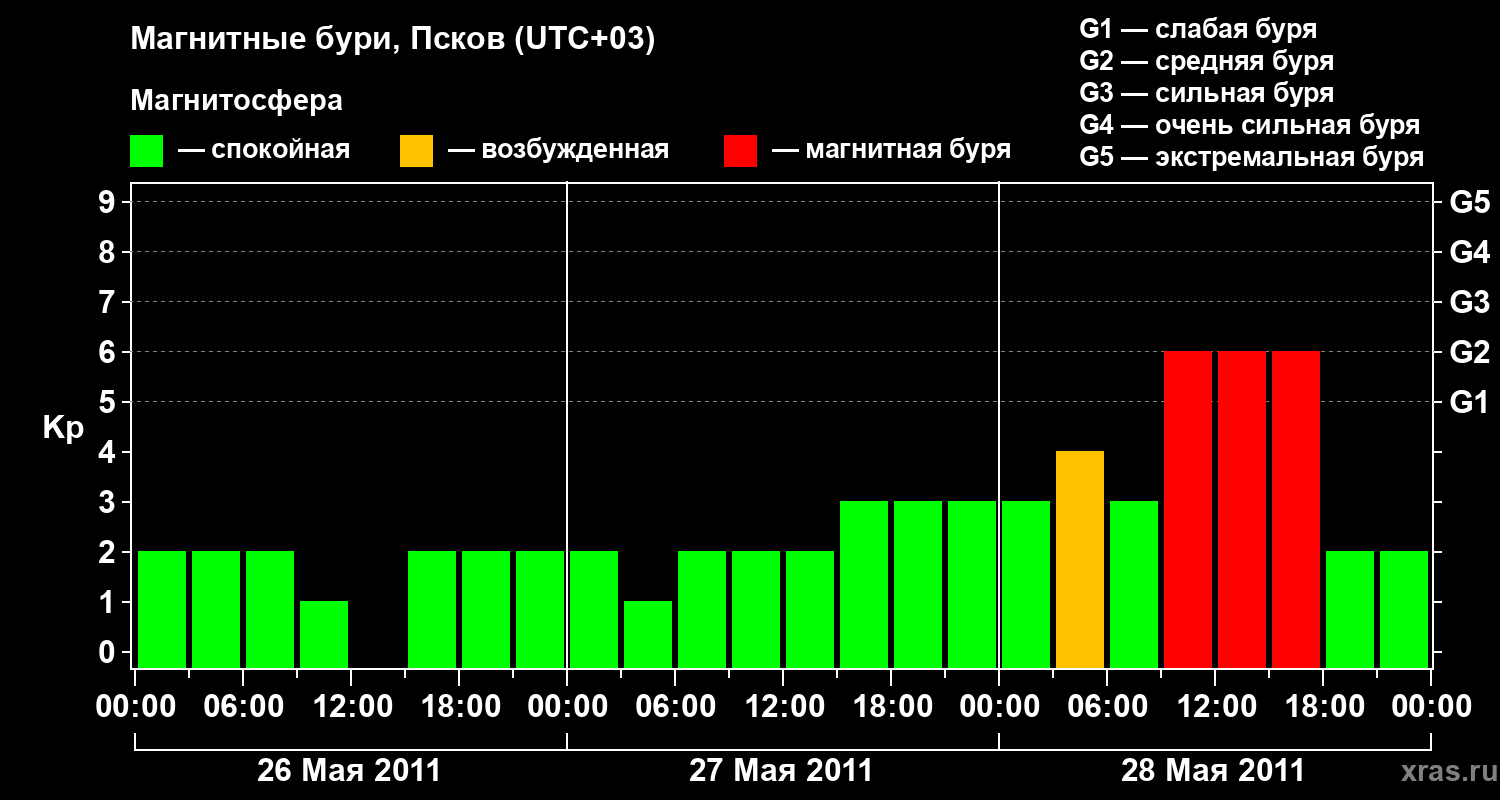Click the green Kp 3 bar at 21:00 on 27 Мая
1500x800 pixels.
972,585
